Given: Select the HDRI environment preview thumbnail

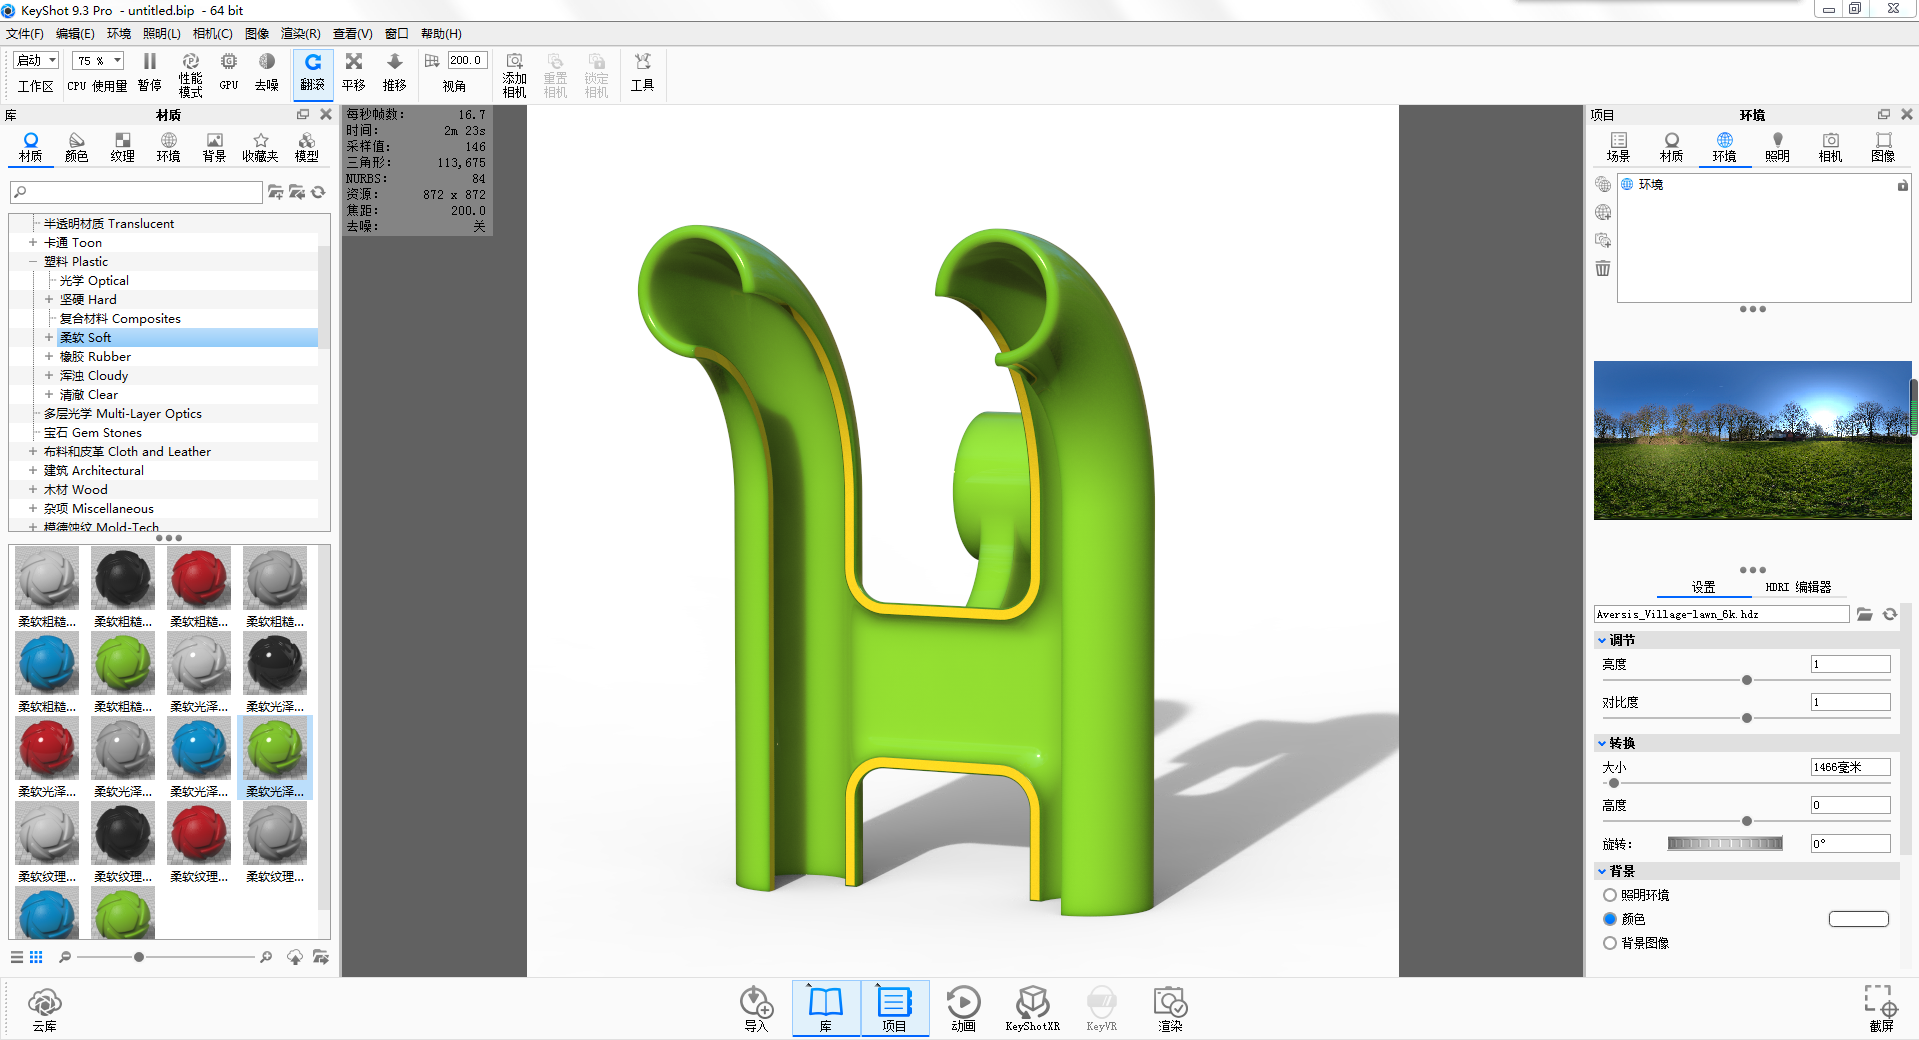Looking at the screenshot, I should tap(1752, 440).
